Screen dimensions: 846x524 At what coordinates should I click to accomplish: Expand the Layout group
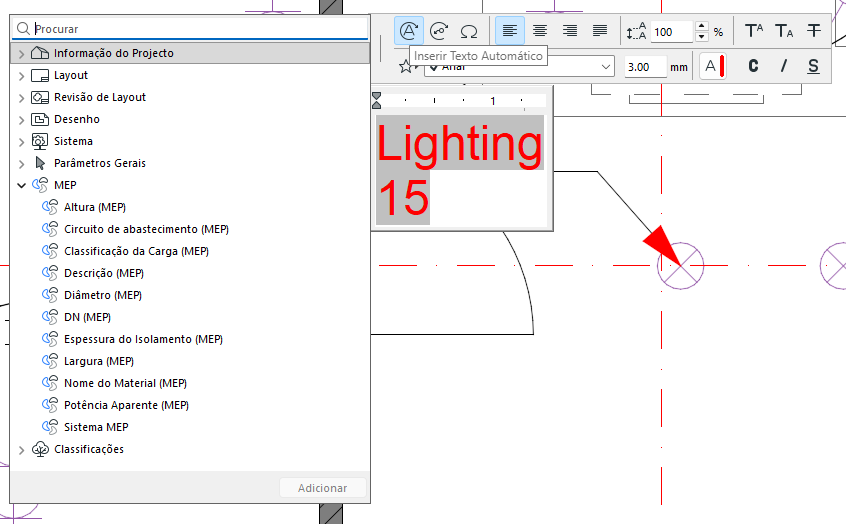point(21,76)
